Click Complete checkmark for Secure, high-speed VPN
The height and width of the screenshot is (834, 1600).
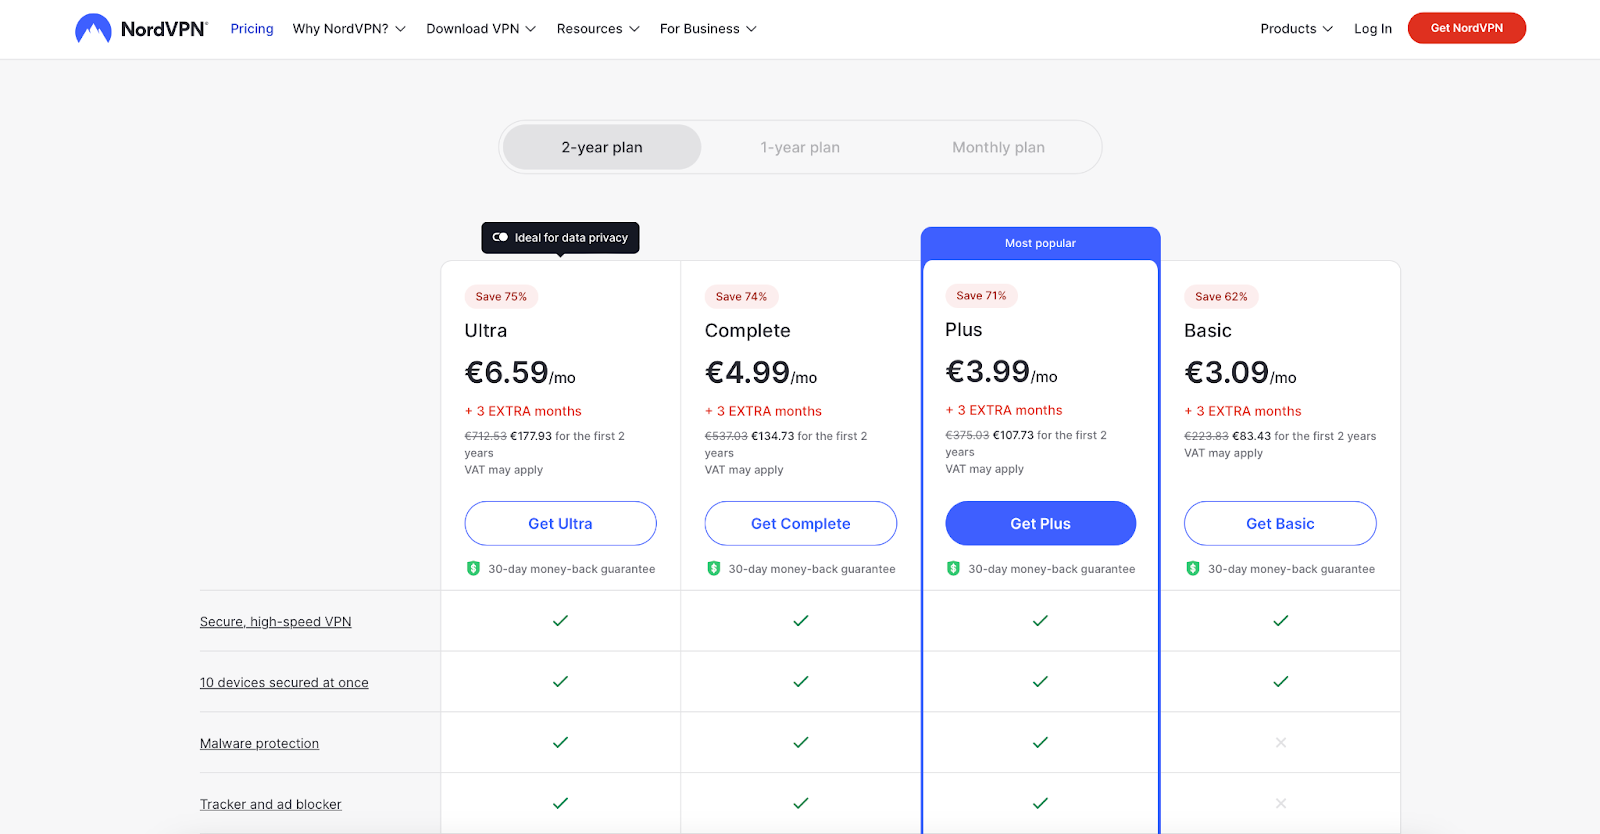[x=801, y=621]
